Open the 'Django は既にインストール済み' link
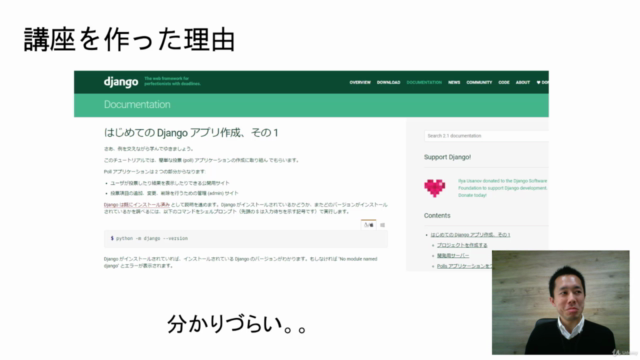This screenshot has height=360, width=640. pos(137,205)
